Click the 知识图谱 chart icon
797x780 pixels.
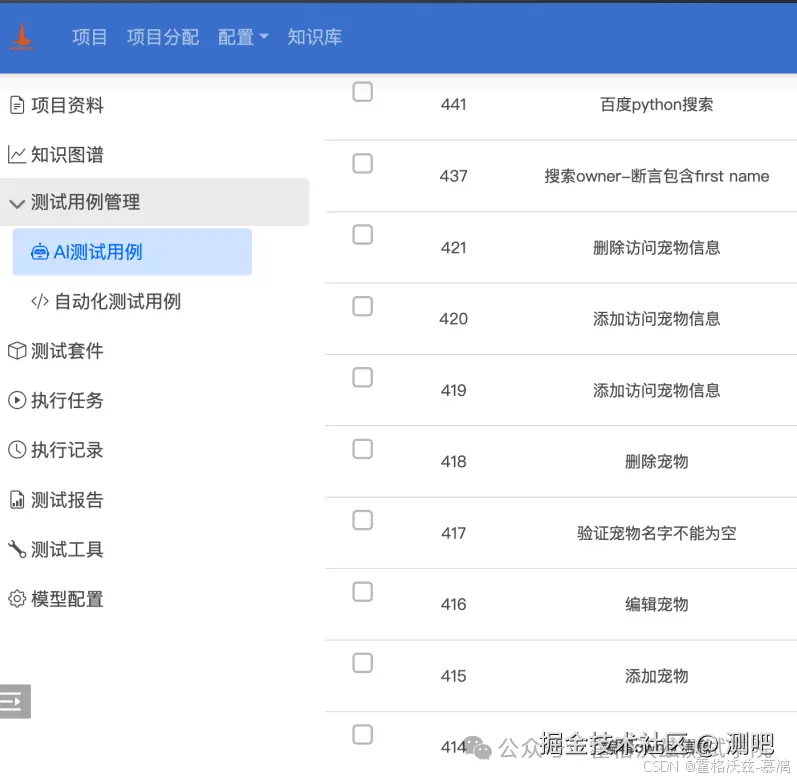16,155
